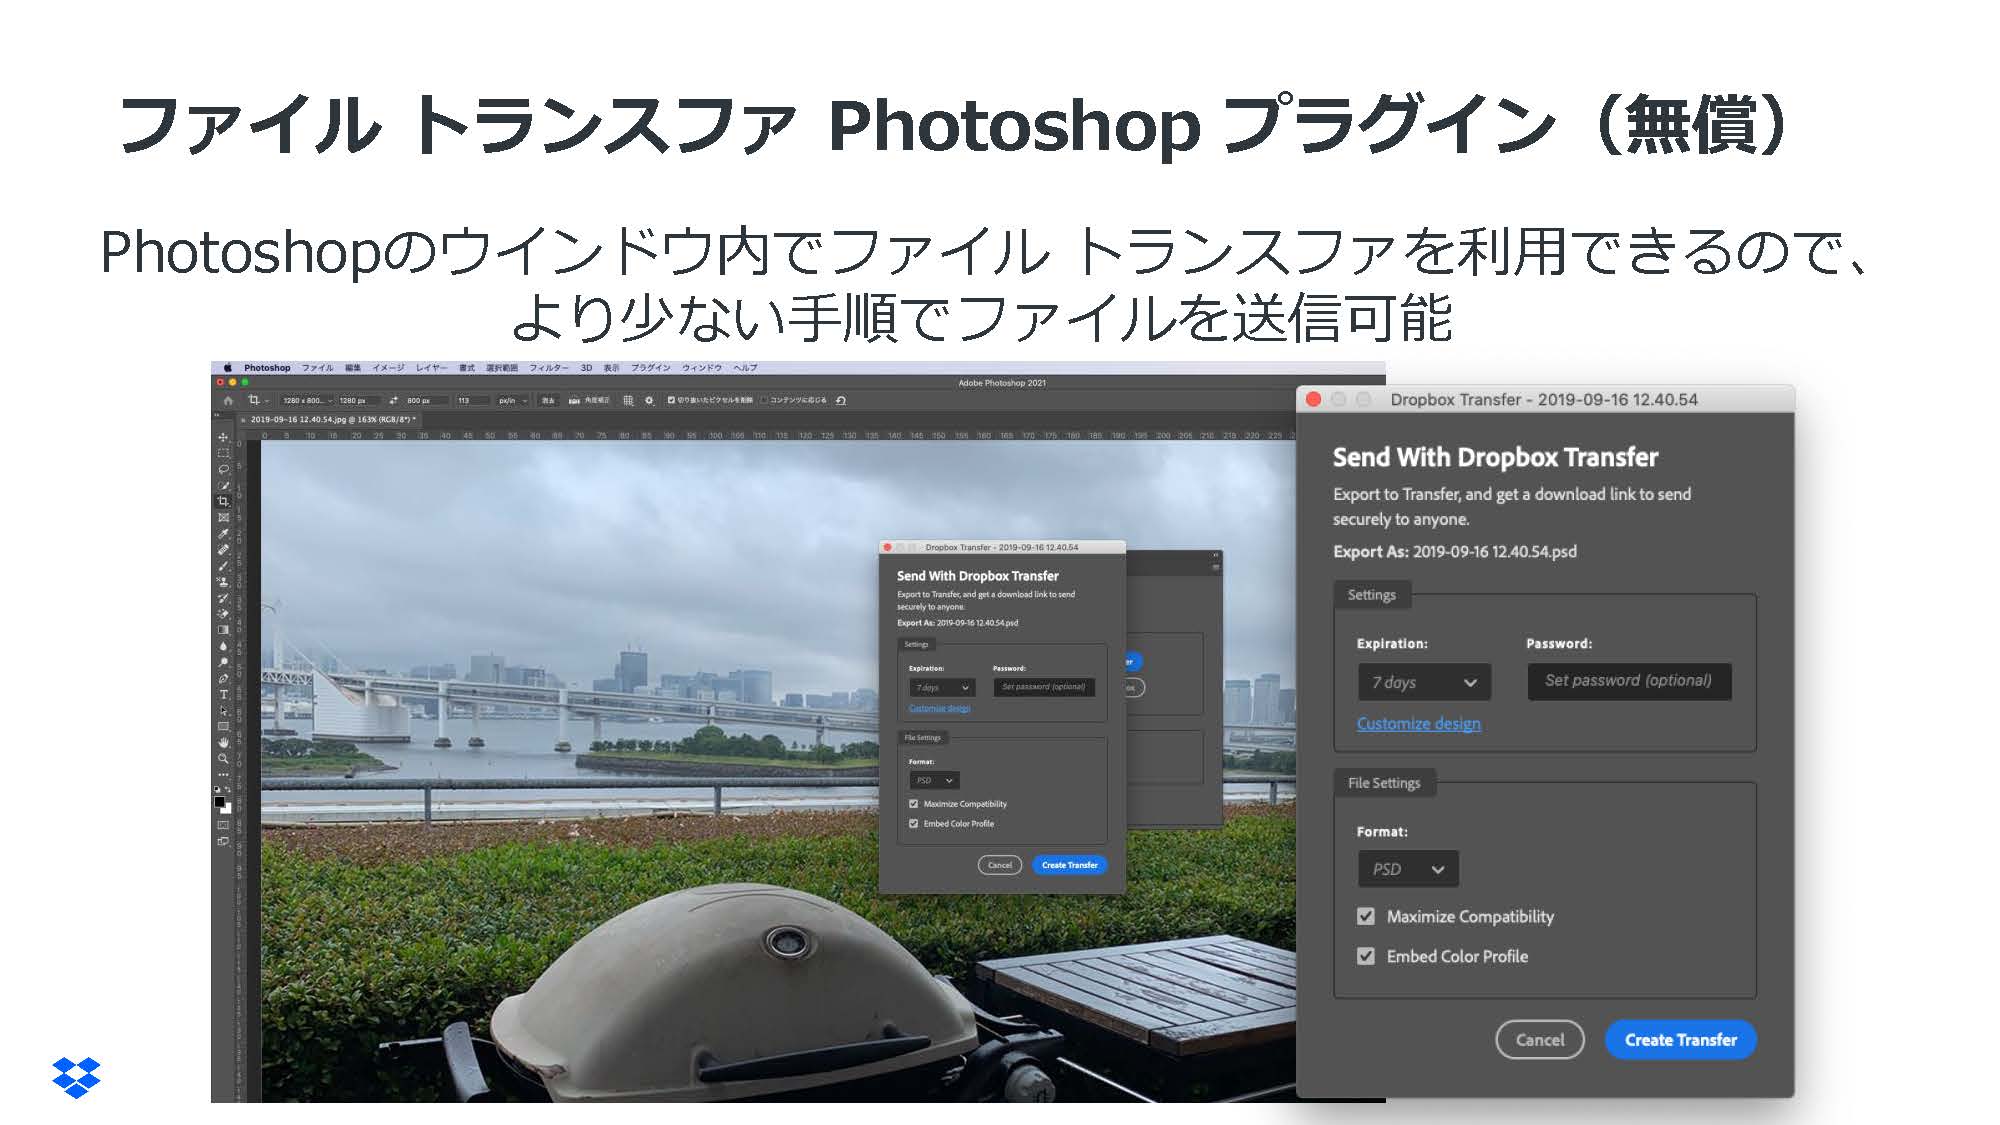Click the swap foreground/background colors arrow
2000x1125 pixels.
(x=229, y=790)
